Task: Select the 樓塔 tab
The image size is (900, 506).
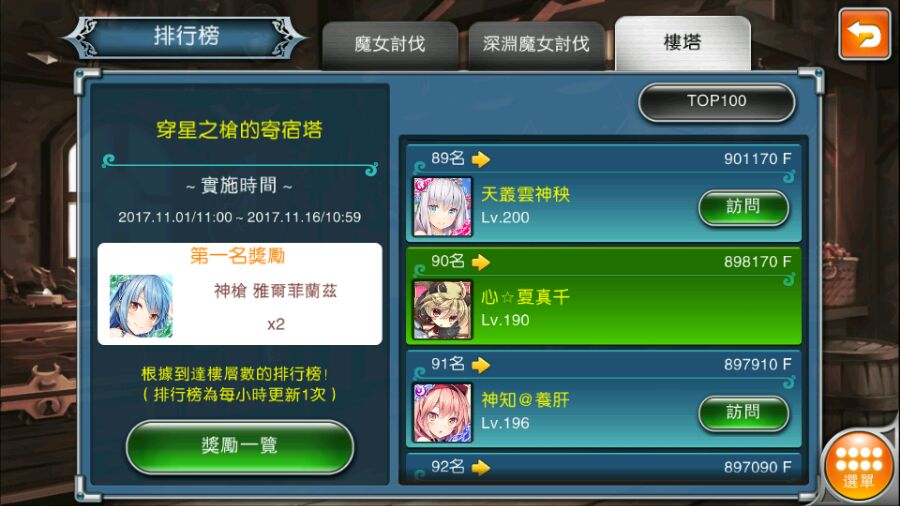Action: click(x=682, y=44)
